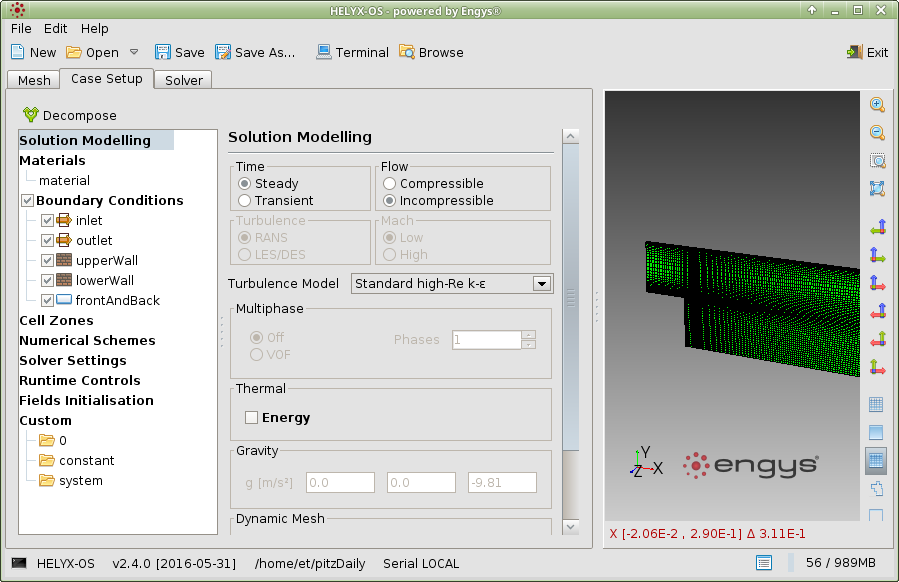Open Fields Initialisation section
899x582 pixels.
pos(87,401)
